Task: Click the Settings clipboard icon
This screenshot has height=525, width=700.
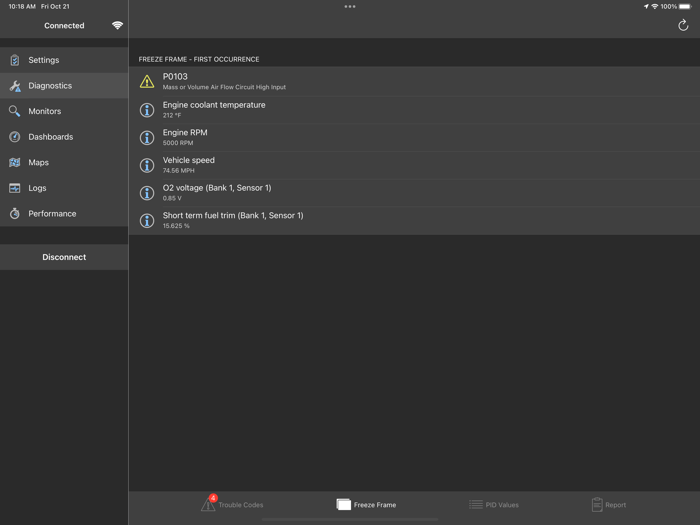Action: (15, 60)
